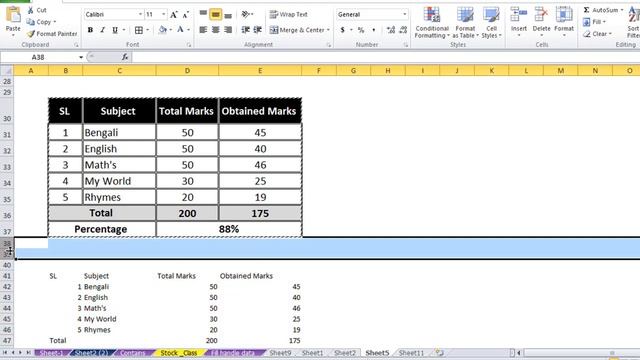Click the 88% percentage cell

[x=229, y=229]
